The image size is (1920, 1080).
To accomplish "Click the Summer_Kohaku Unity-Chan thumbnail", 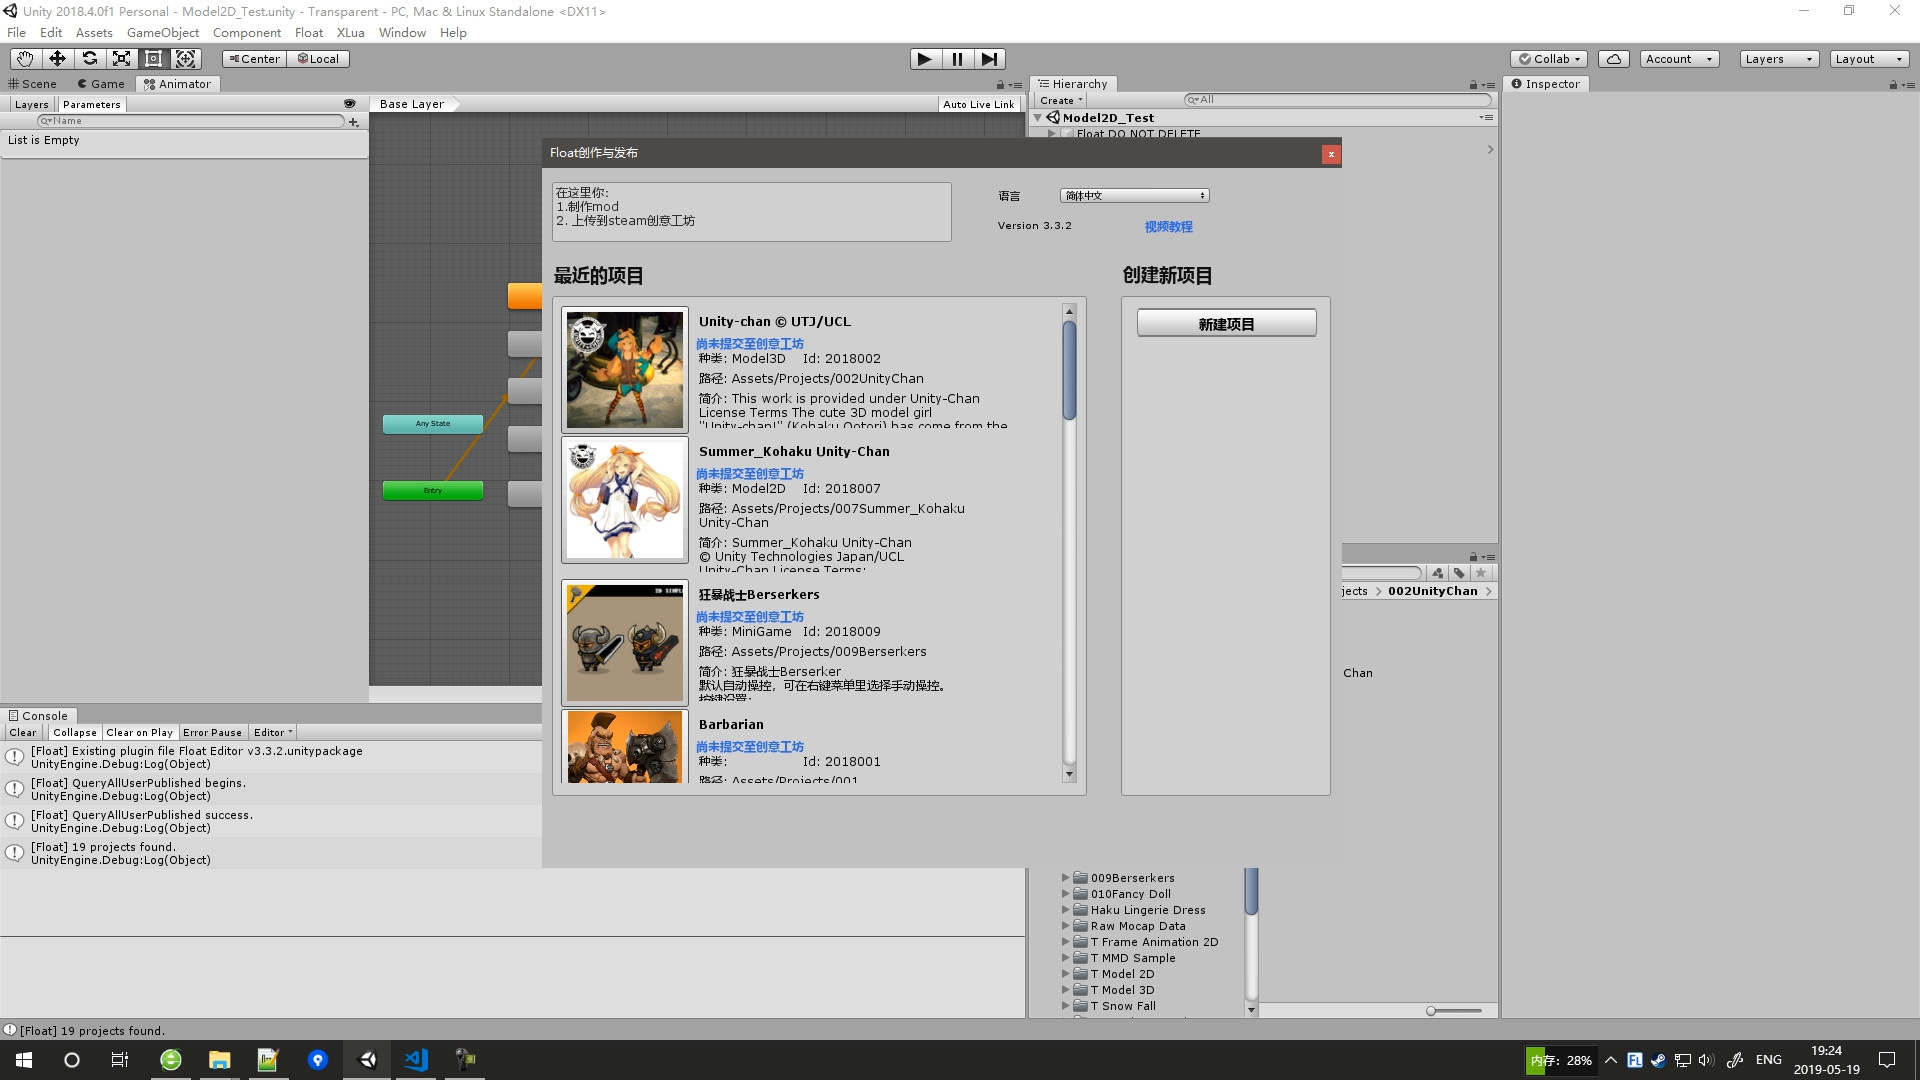I will point(624,498).
